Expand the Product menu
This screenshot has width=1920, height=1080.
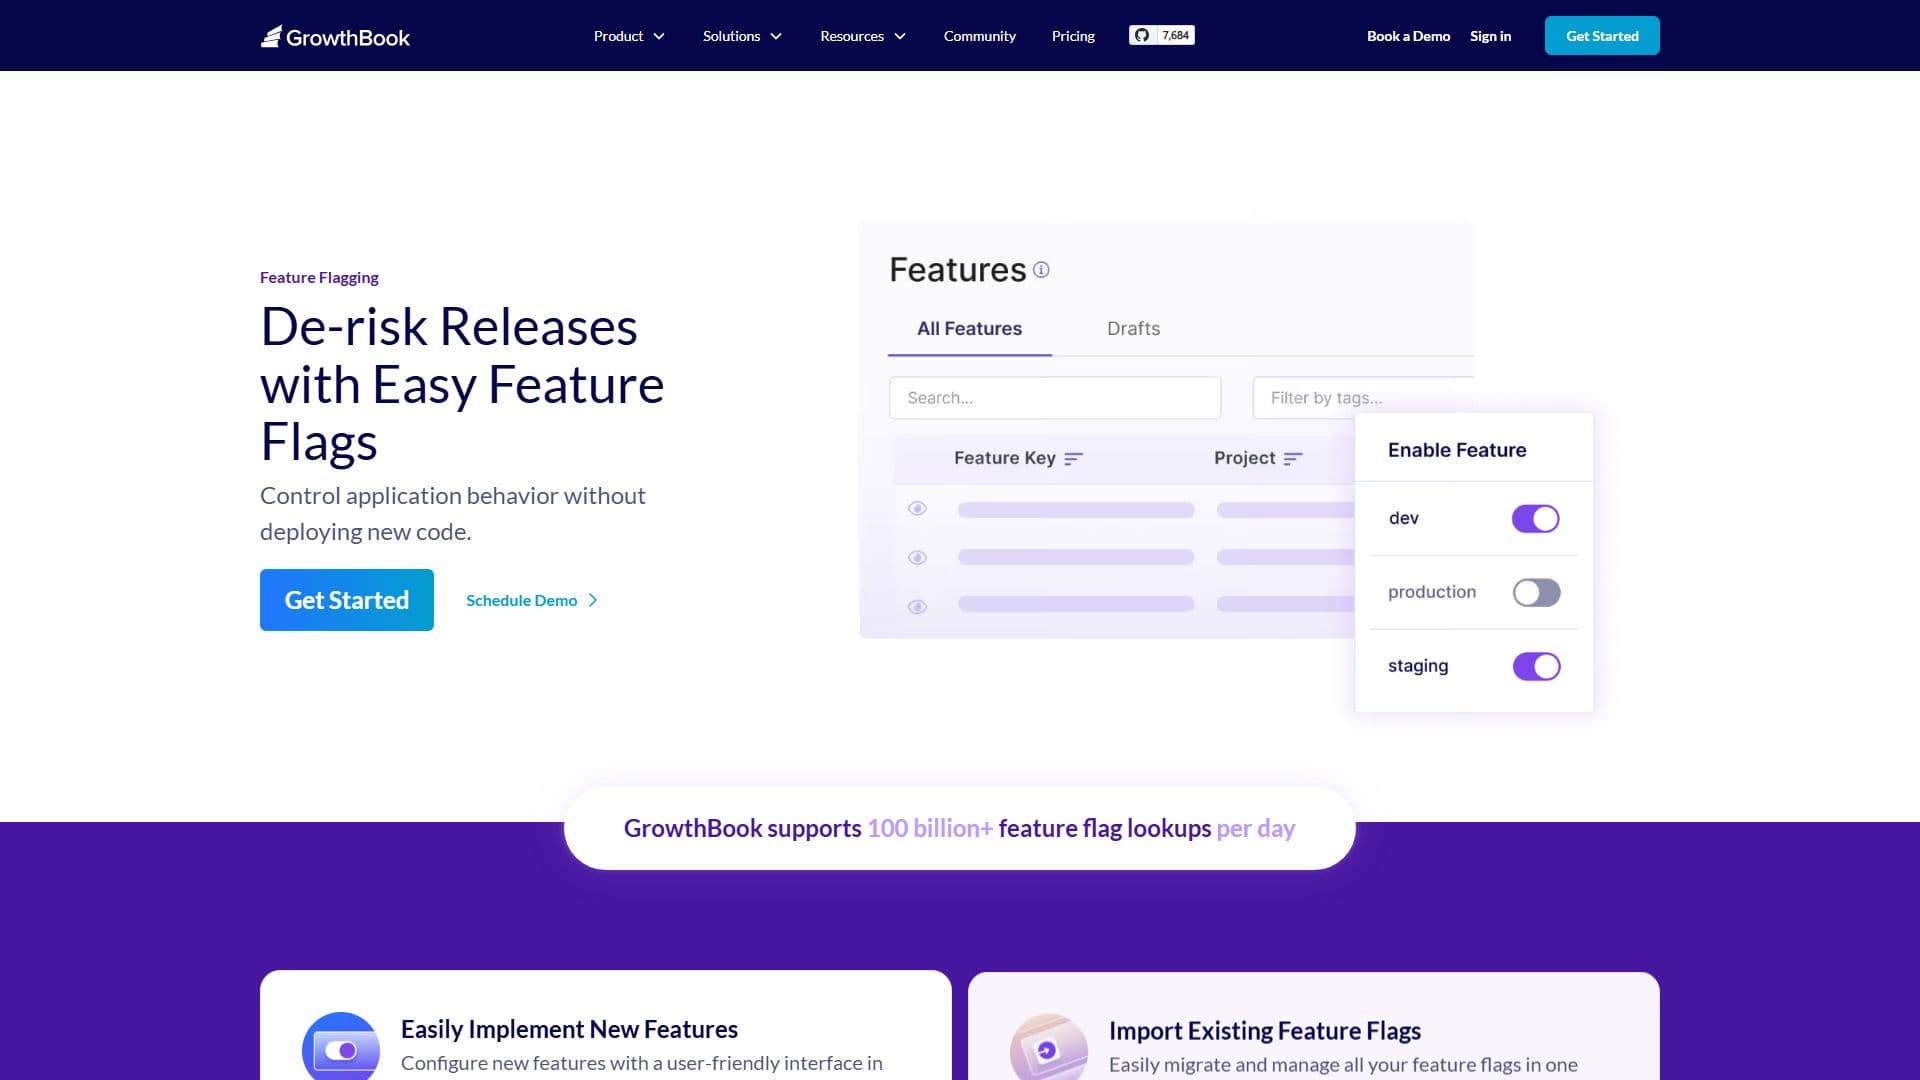coord(629,36)
